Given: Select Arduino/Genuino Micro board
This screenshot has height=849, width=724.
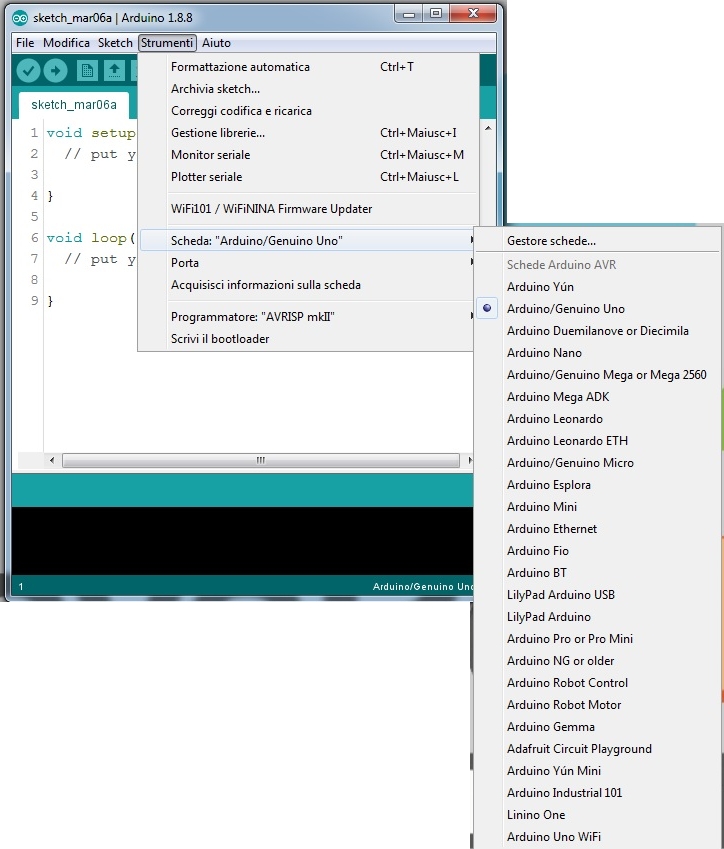Looking at the screenshot, I should tap(598, 463).
